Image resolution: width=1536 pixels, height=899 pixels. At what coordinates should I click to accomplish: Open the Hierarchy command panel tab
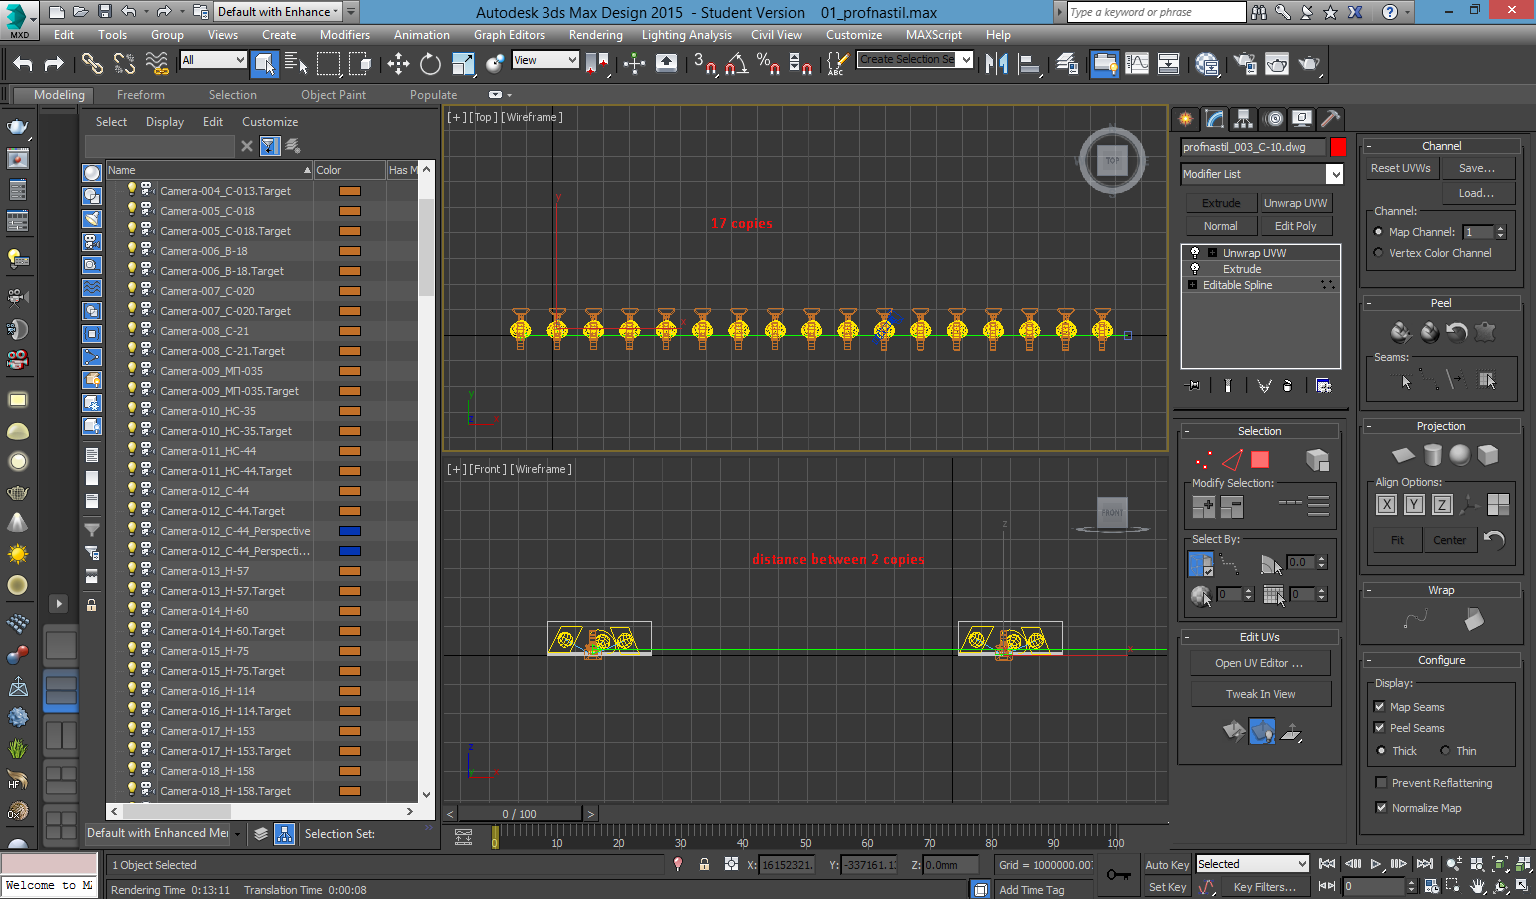point(1243,119)
